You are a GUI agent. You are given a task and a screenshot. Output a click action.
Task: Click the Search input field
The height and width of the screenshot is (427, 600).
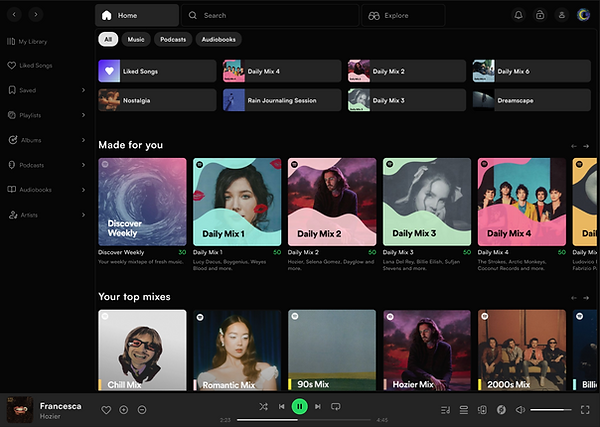click(270, 15)
